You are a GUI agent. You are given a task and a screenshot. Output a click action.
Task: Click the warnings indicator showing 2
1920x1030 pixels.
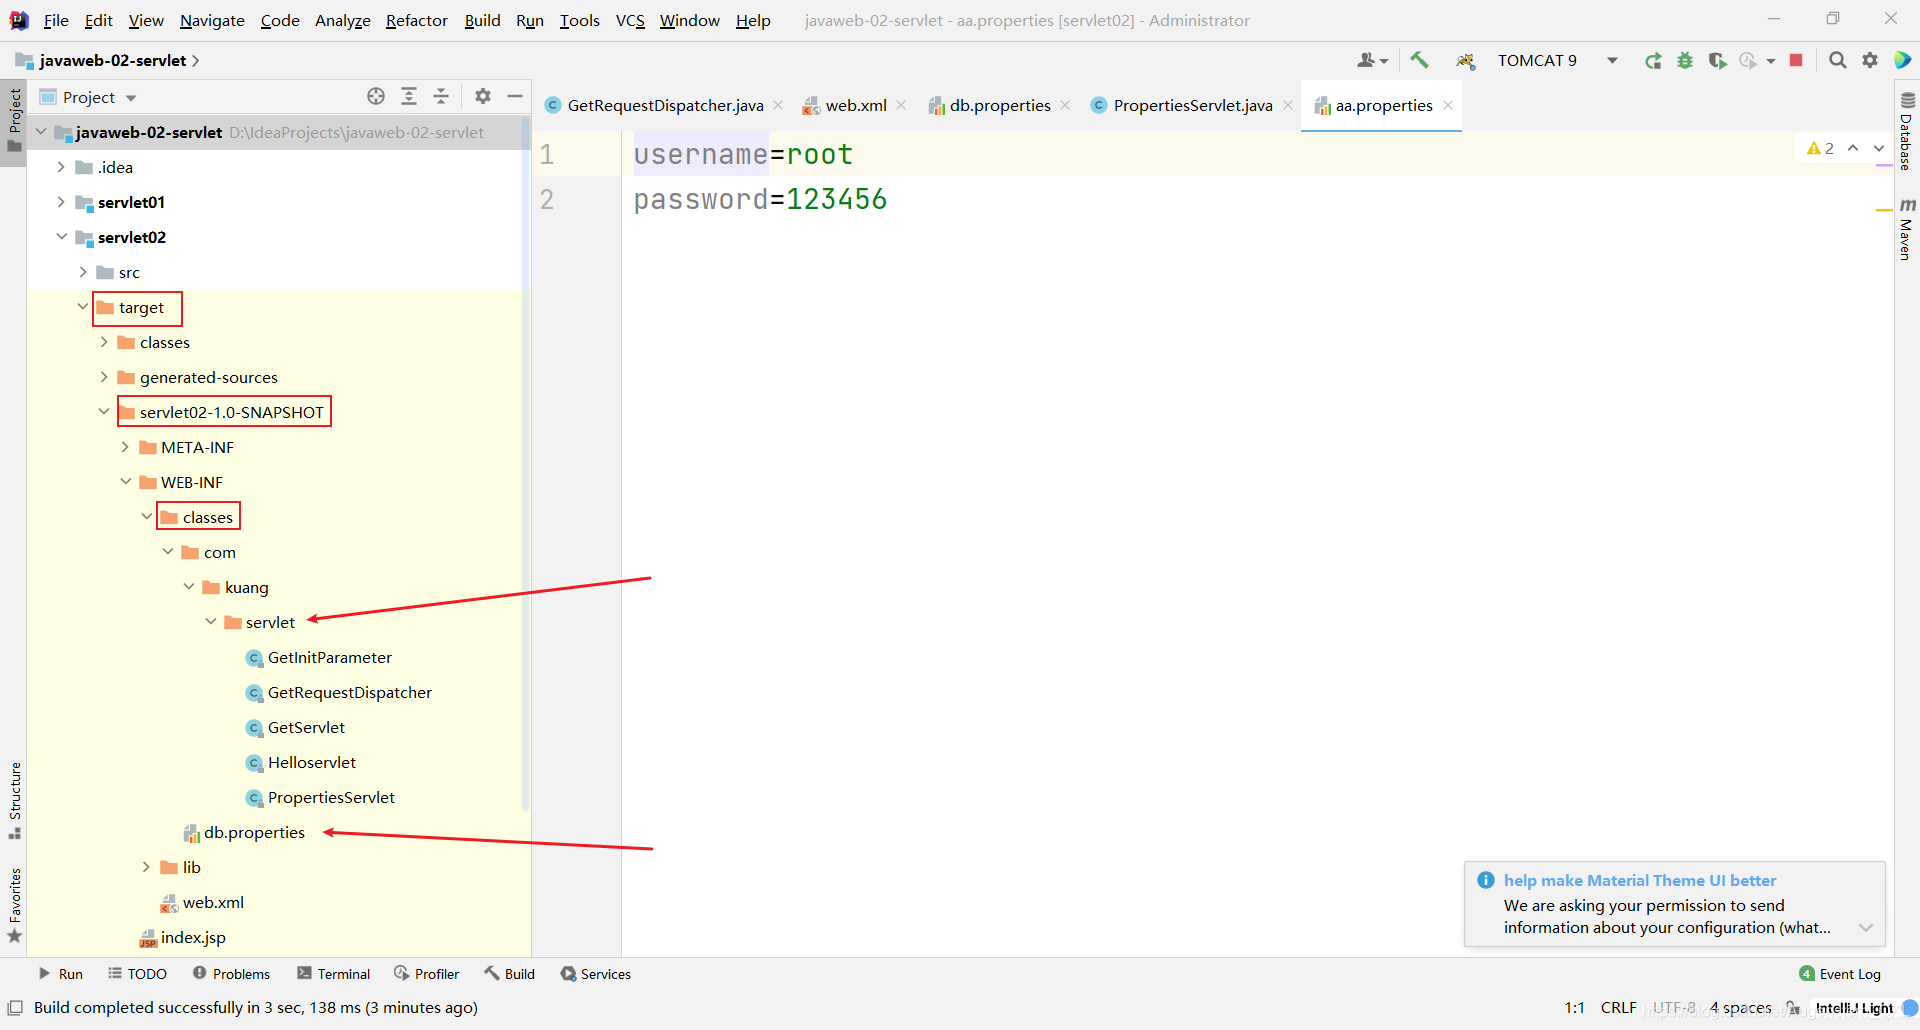tap(1820, 148)
